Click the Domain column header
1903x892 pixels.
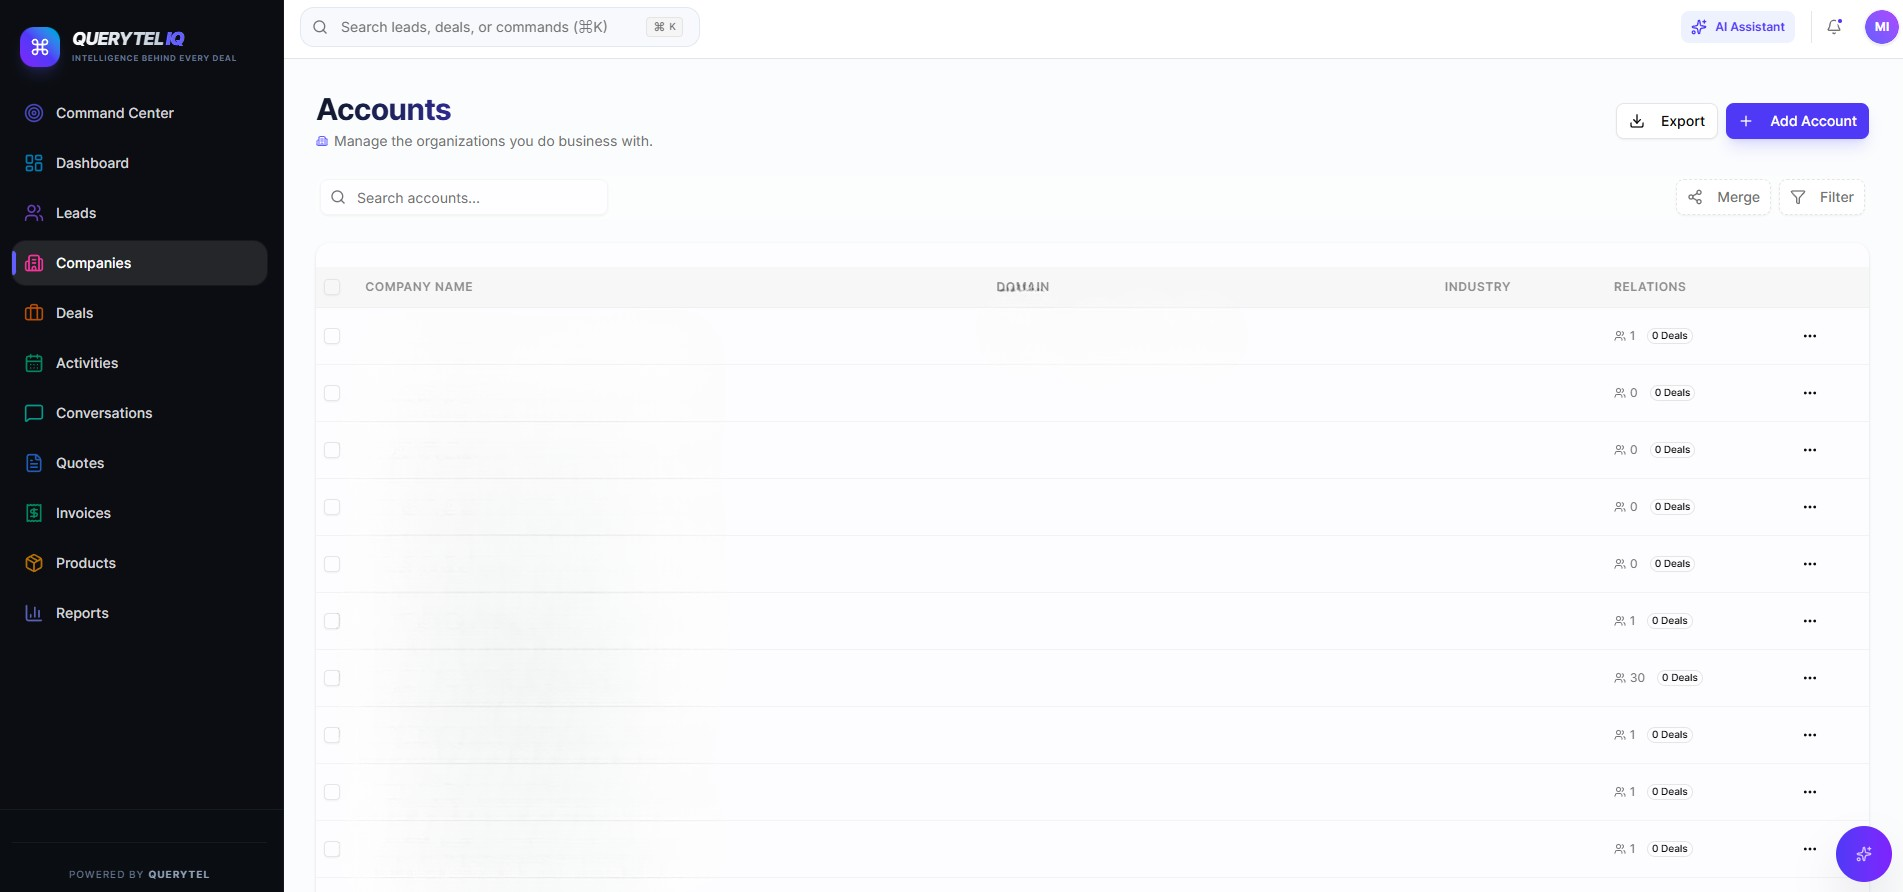1023,287
